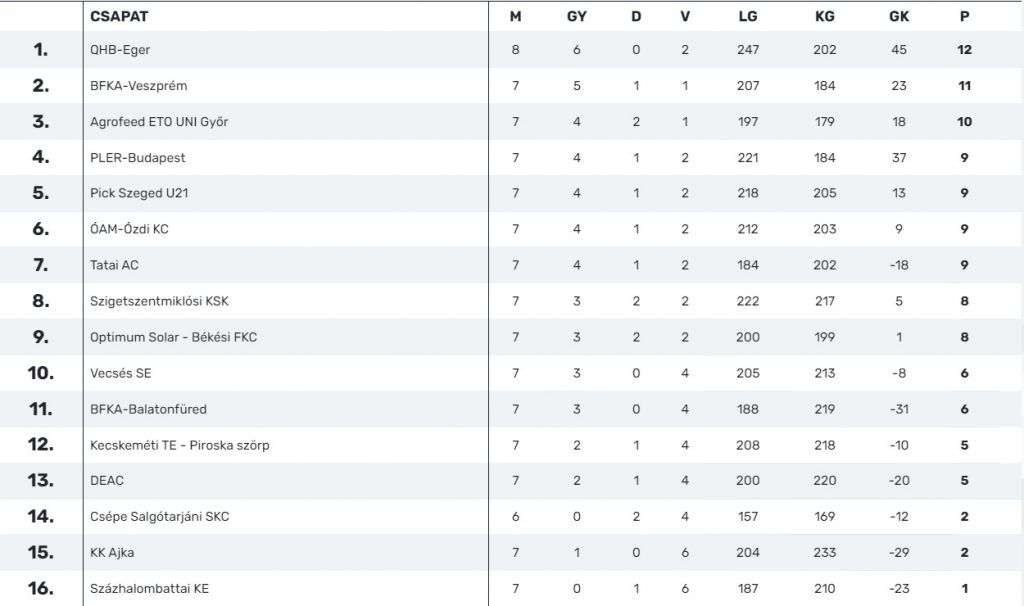Select Százhalombattai KE team name

(x=149, y=589)
